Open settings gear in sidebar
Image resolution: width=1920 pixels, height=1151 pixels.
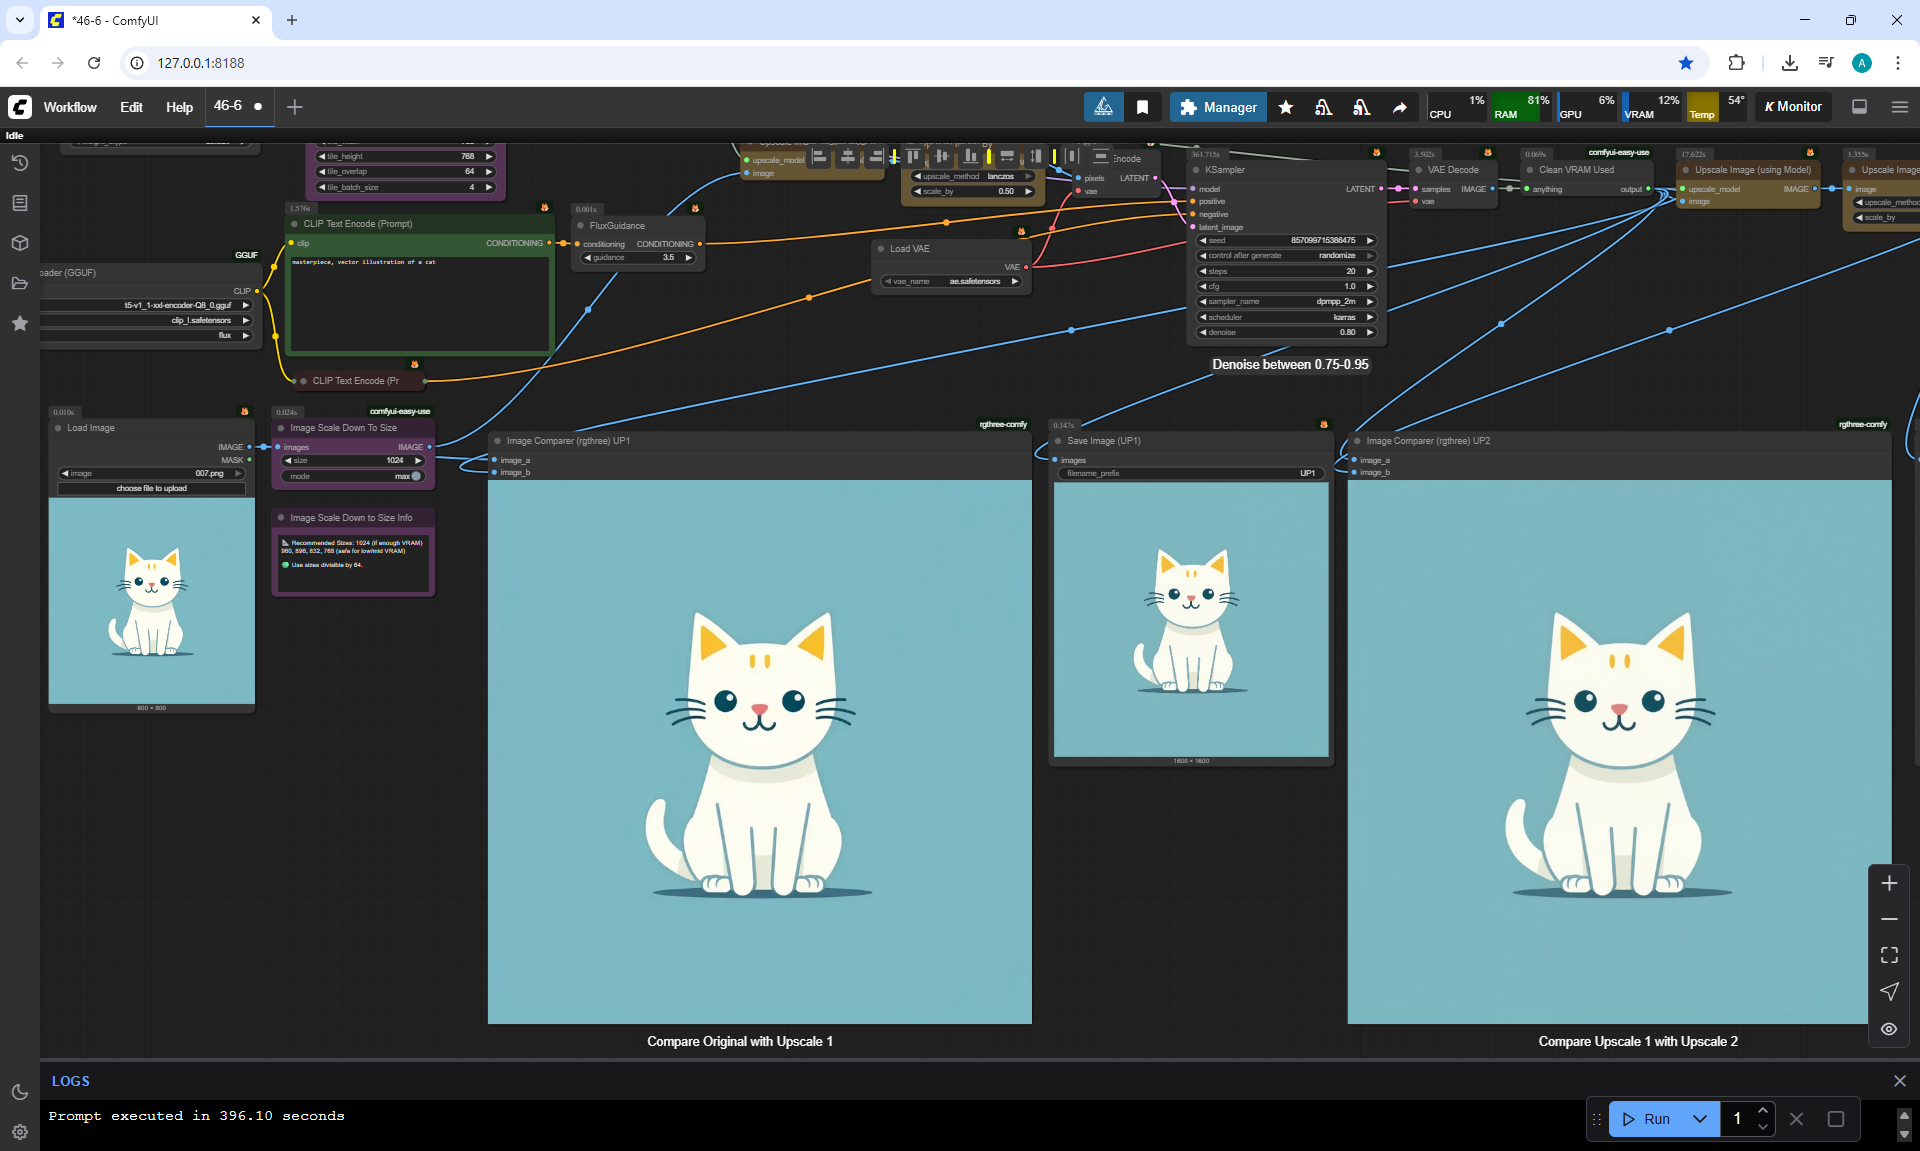[x=19, y=1132]
